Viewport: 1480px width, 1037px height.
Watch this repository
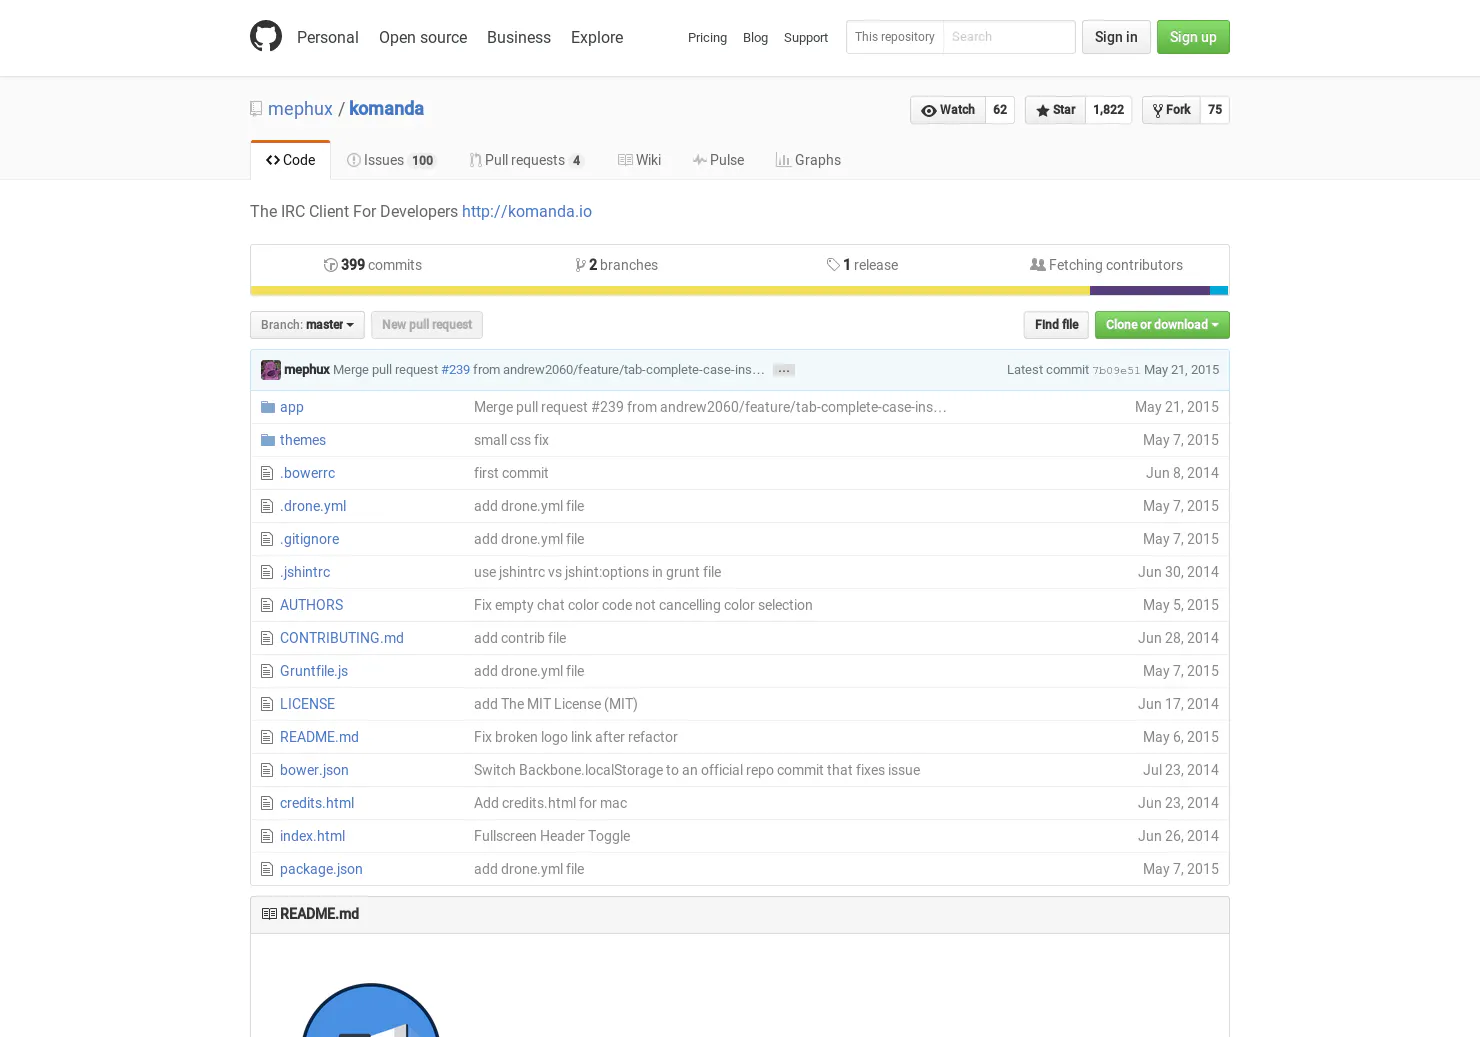948,110
